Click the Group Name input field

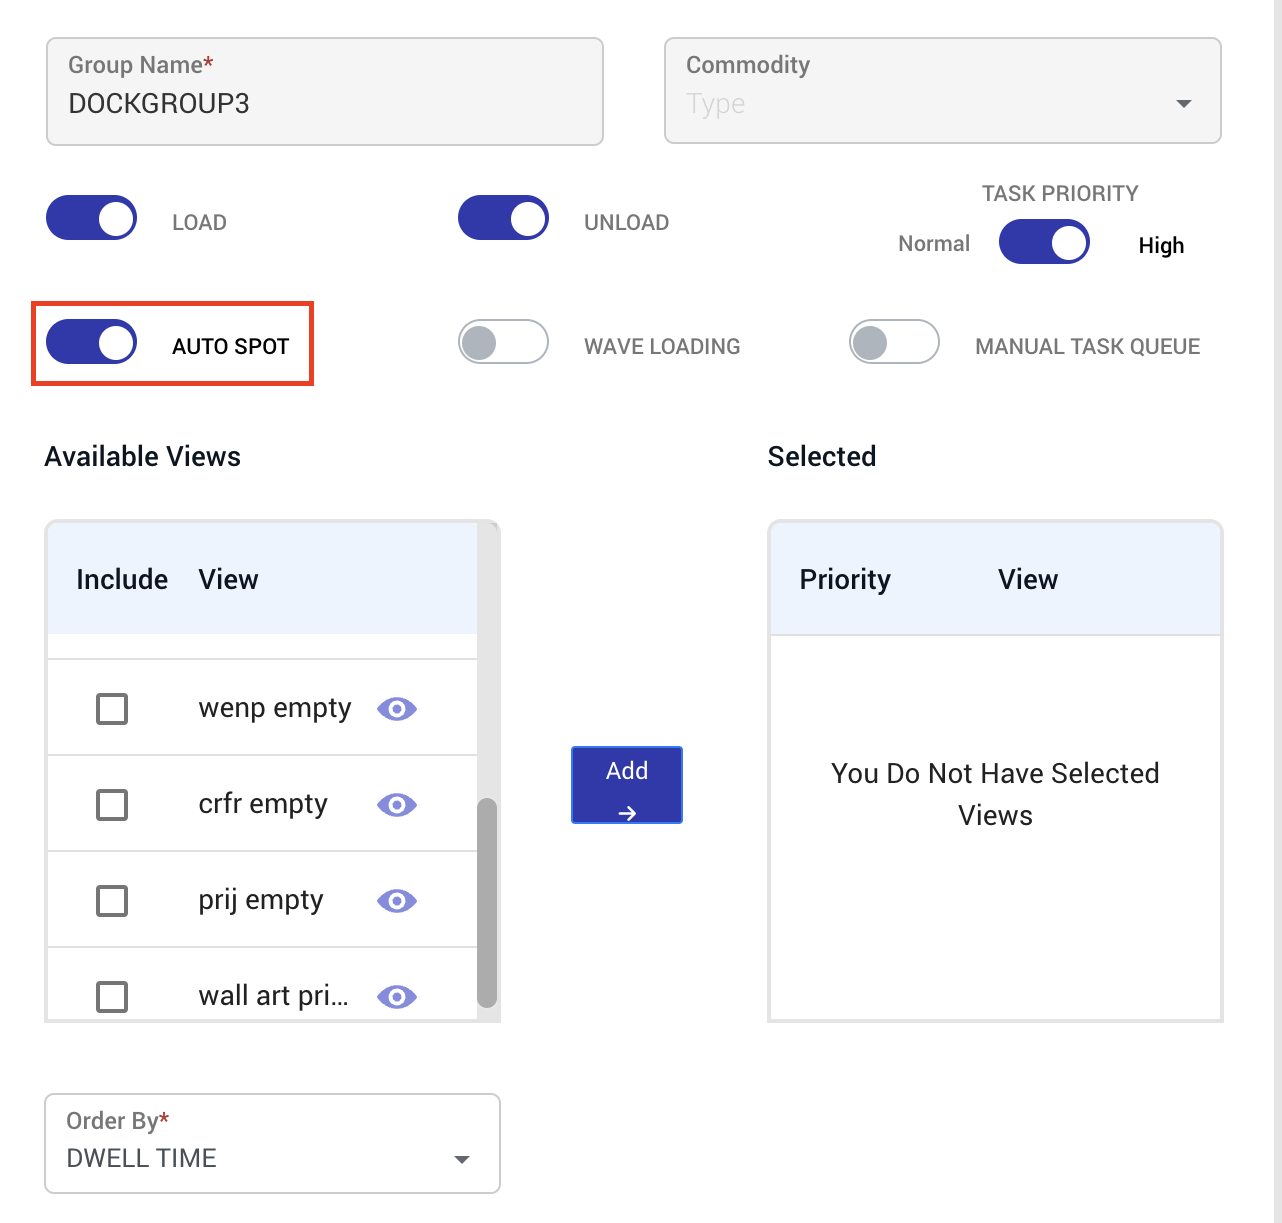(x=325, y=91)
